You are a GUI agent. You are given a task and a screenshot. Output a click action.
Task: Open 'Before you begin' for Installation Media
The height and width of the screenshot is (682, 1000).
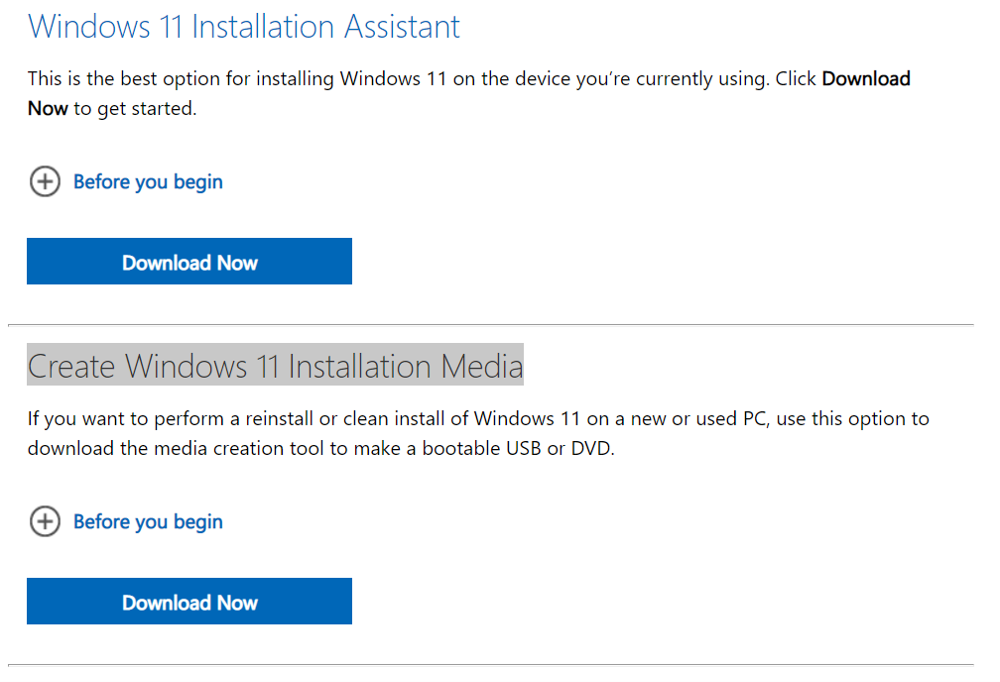[147, 522]
